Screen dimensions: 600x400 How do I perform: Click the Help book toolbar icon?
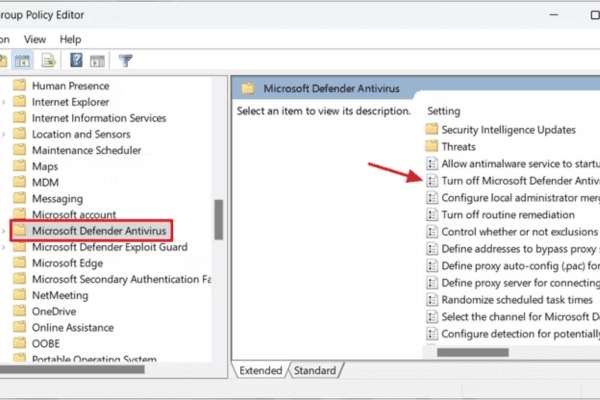coord(76,60)
